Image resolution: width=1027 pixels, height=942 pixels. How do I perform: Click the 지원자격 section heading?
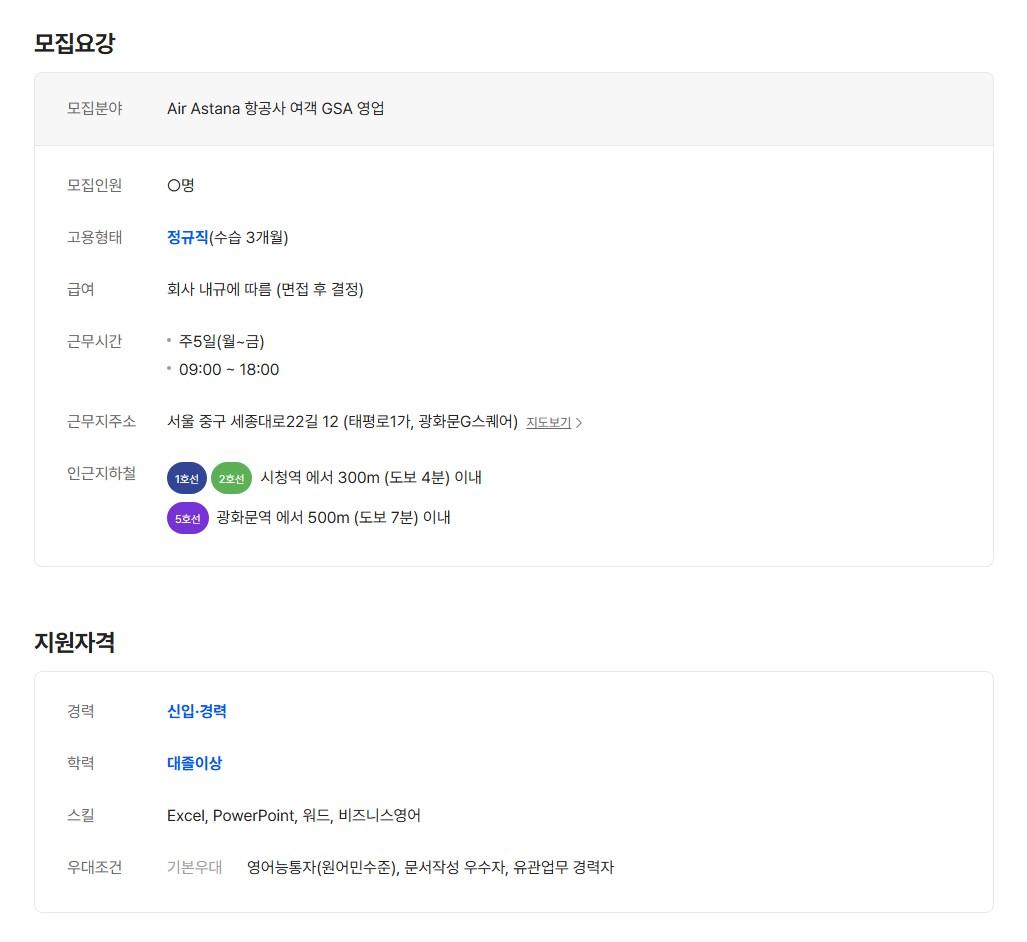pyautogui.click(x=75, y=642)
